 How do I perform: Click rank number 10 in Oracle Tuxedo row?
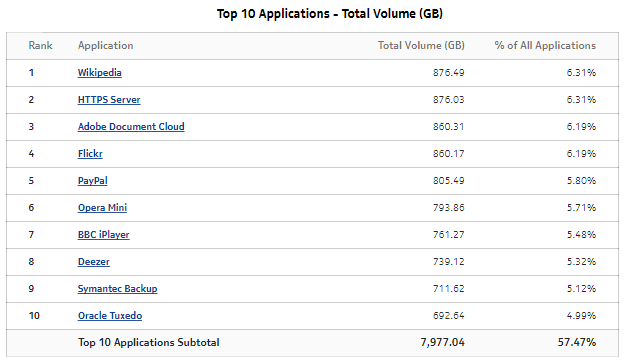tap(34, 316)
